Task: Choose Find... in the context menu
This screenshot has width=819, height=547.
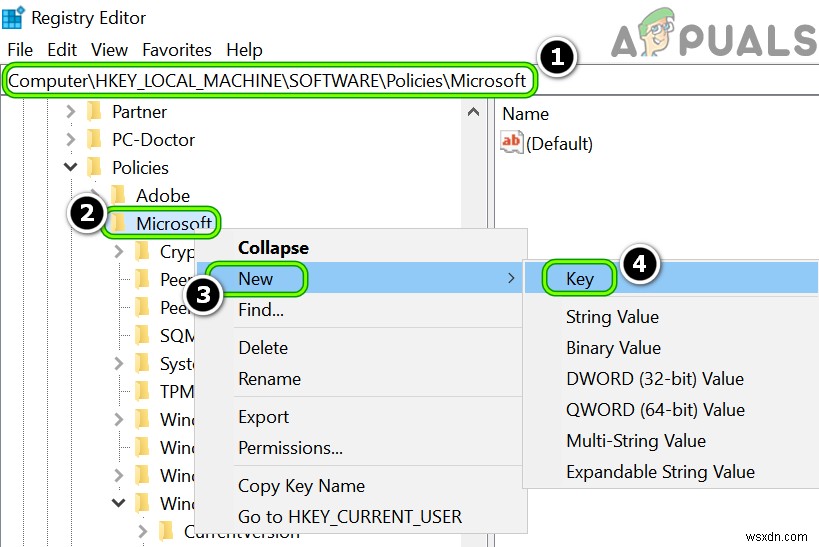Action: coord(261,310)
